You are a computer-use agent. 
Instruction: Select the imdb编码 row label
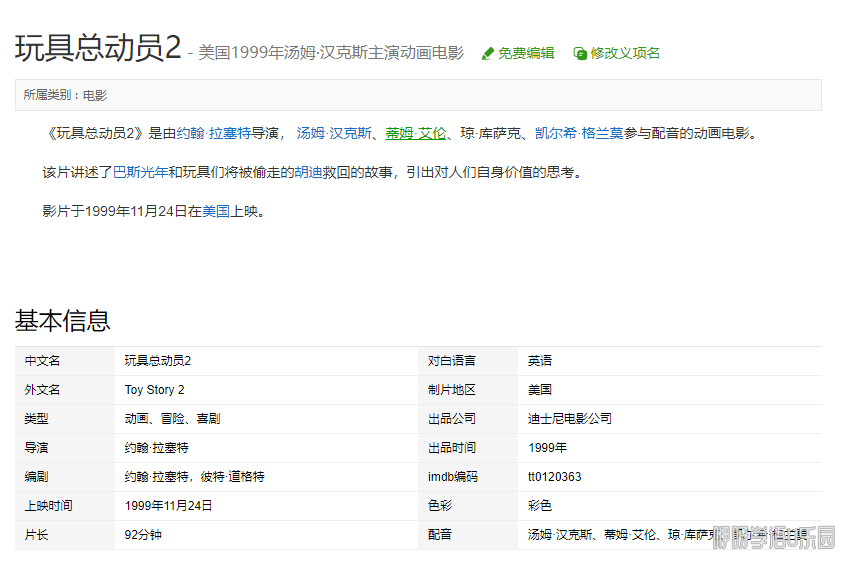[x=453, y=477]
